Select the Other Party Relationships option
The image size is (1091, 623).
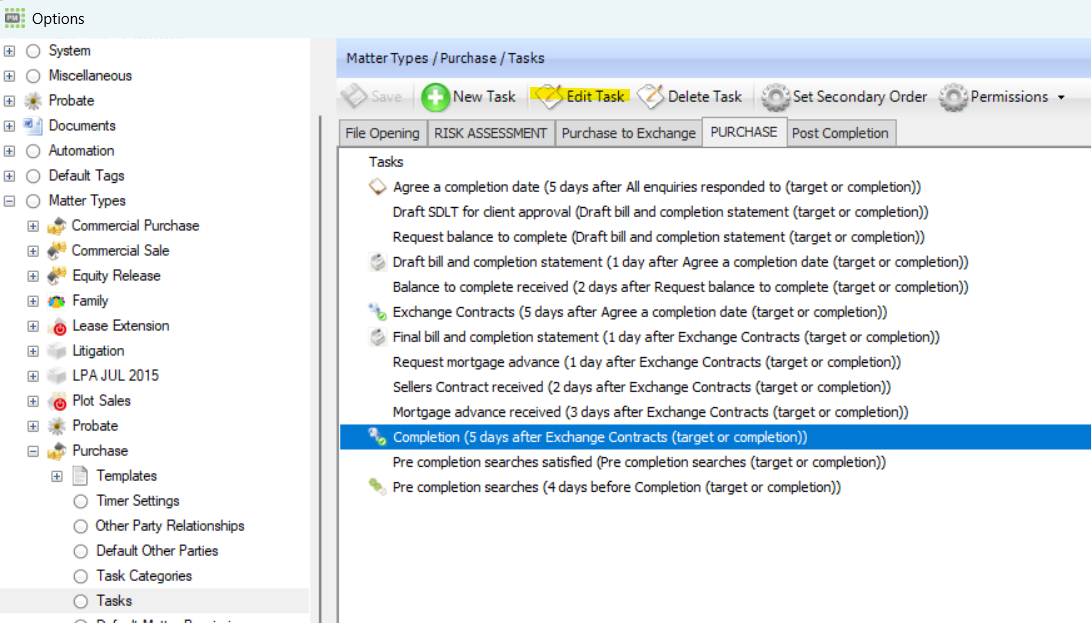point(81,526)
